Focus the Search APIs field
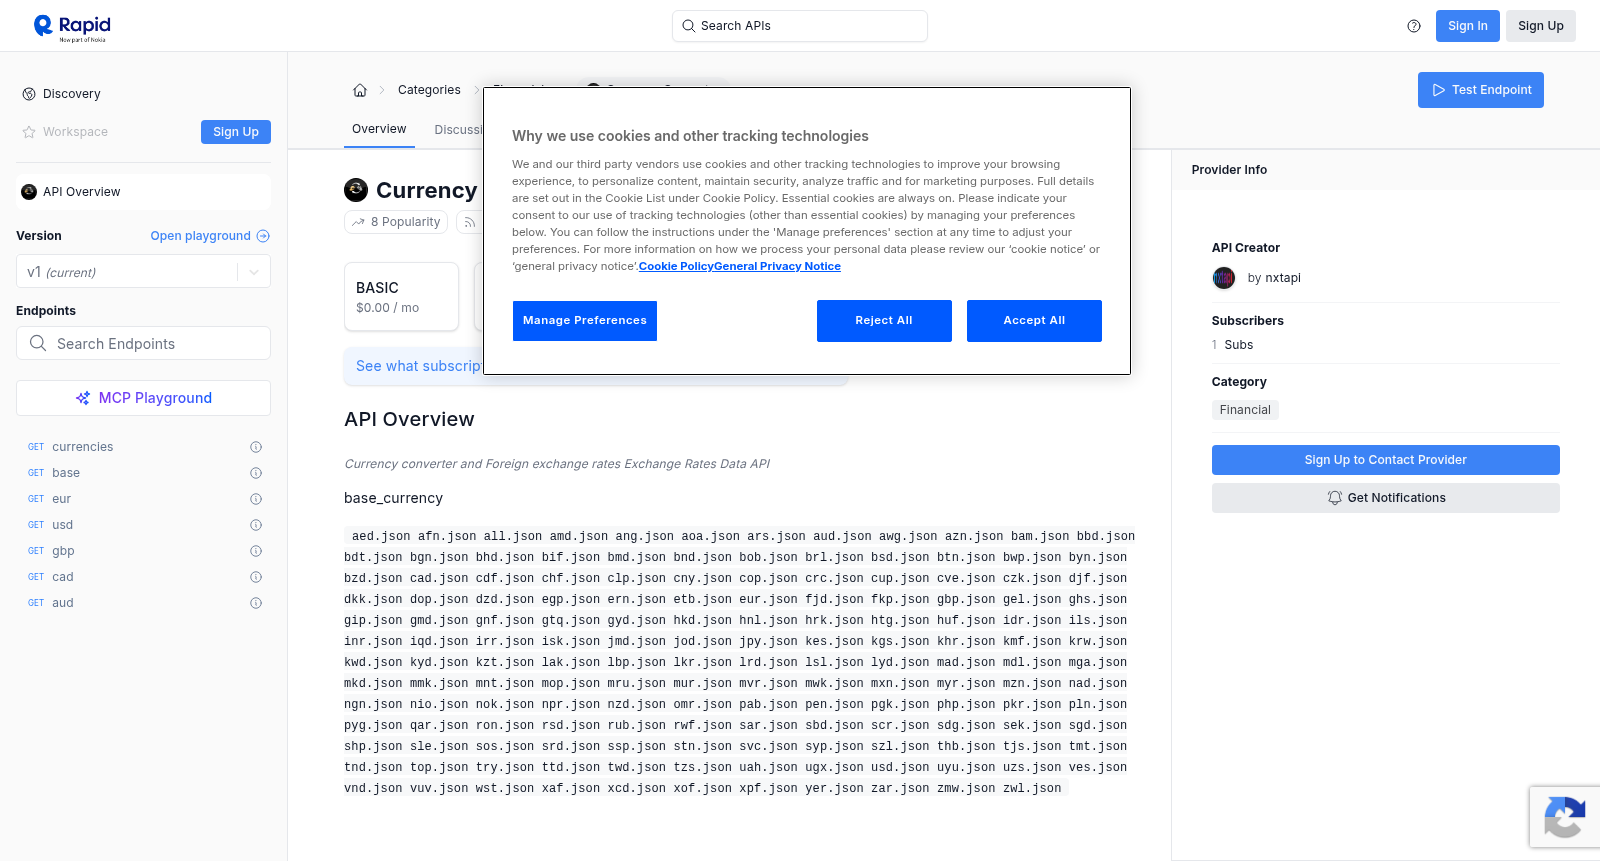 pyautogui.click(x=799, y=26)
